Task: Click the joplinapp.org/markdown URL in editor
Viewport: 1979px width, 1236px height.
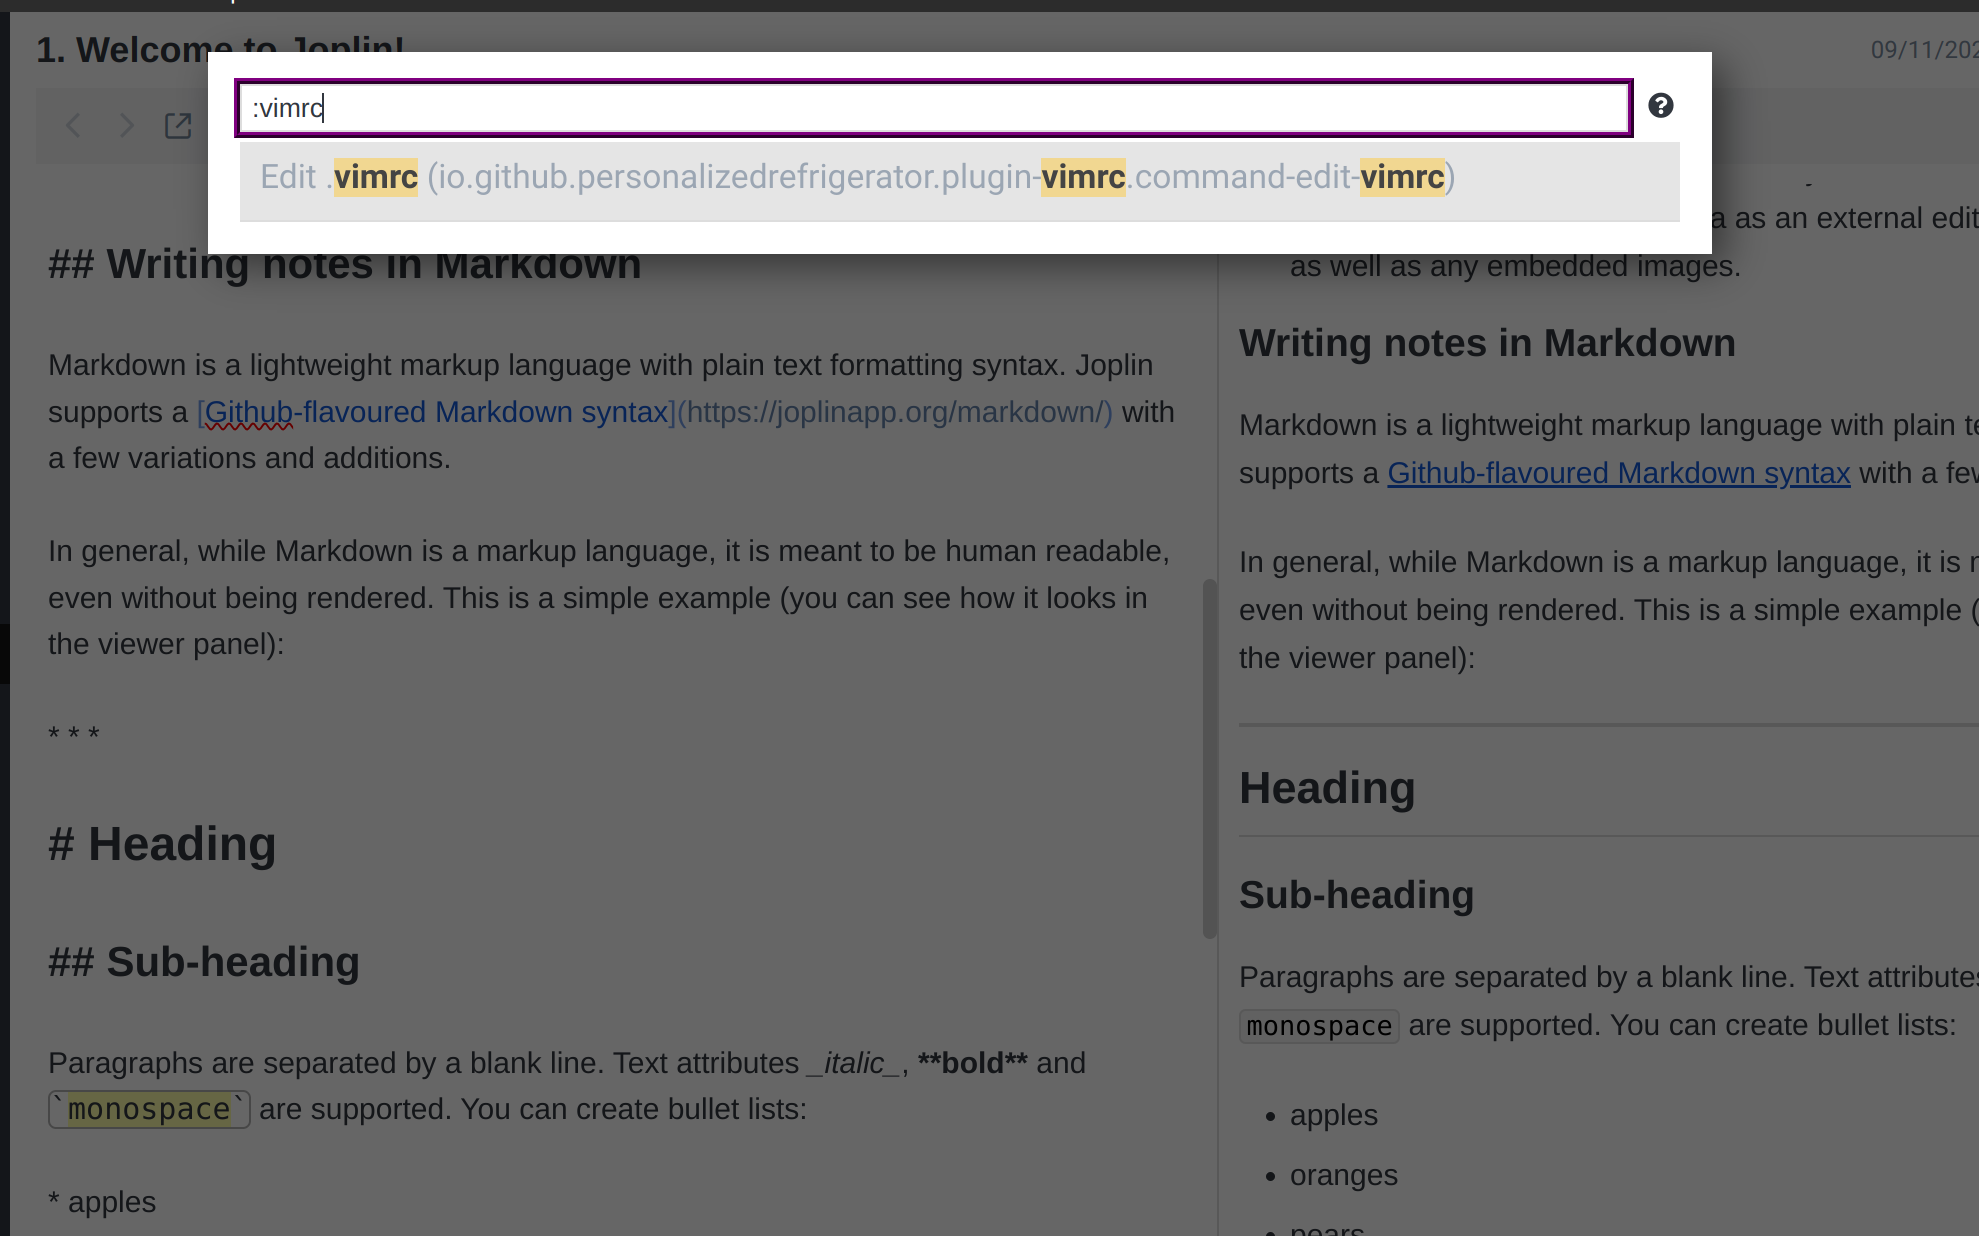Action: pyautogui.click(x=895, y=412)
